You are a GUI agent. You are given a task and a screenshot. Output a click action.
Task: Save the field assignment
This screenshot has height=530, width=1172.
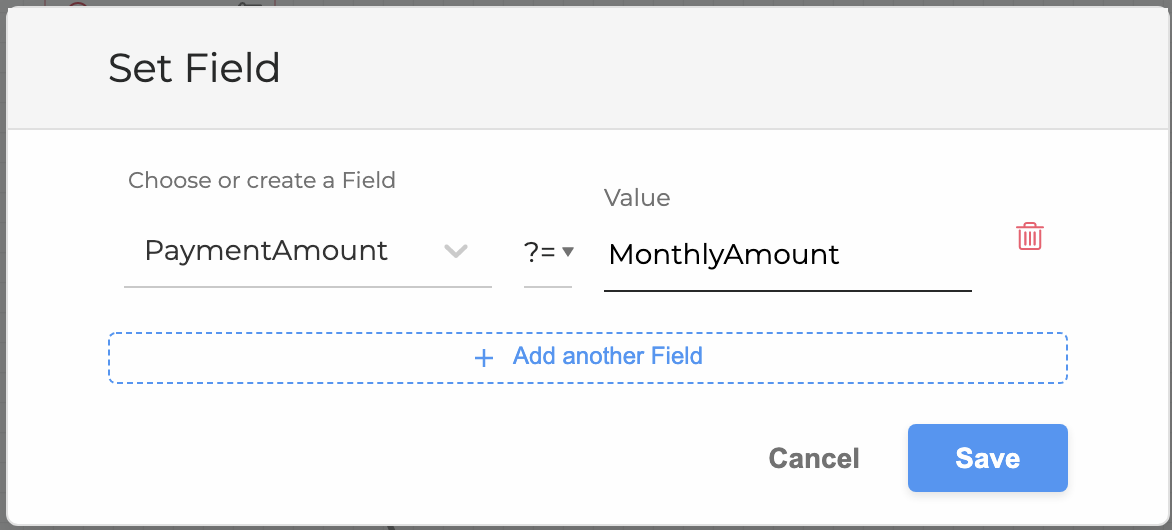click(987, 458)
